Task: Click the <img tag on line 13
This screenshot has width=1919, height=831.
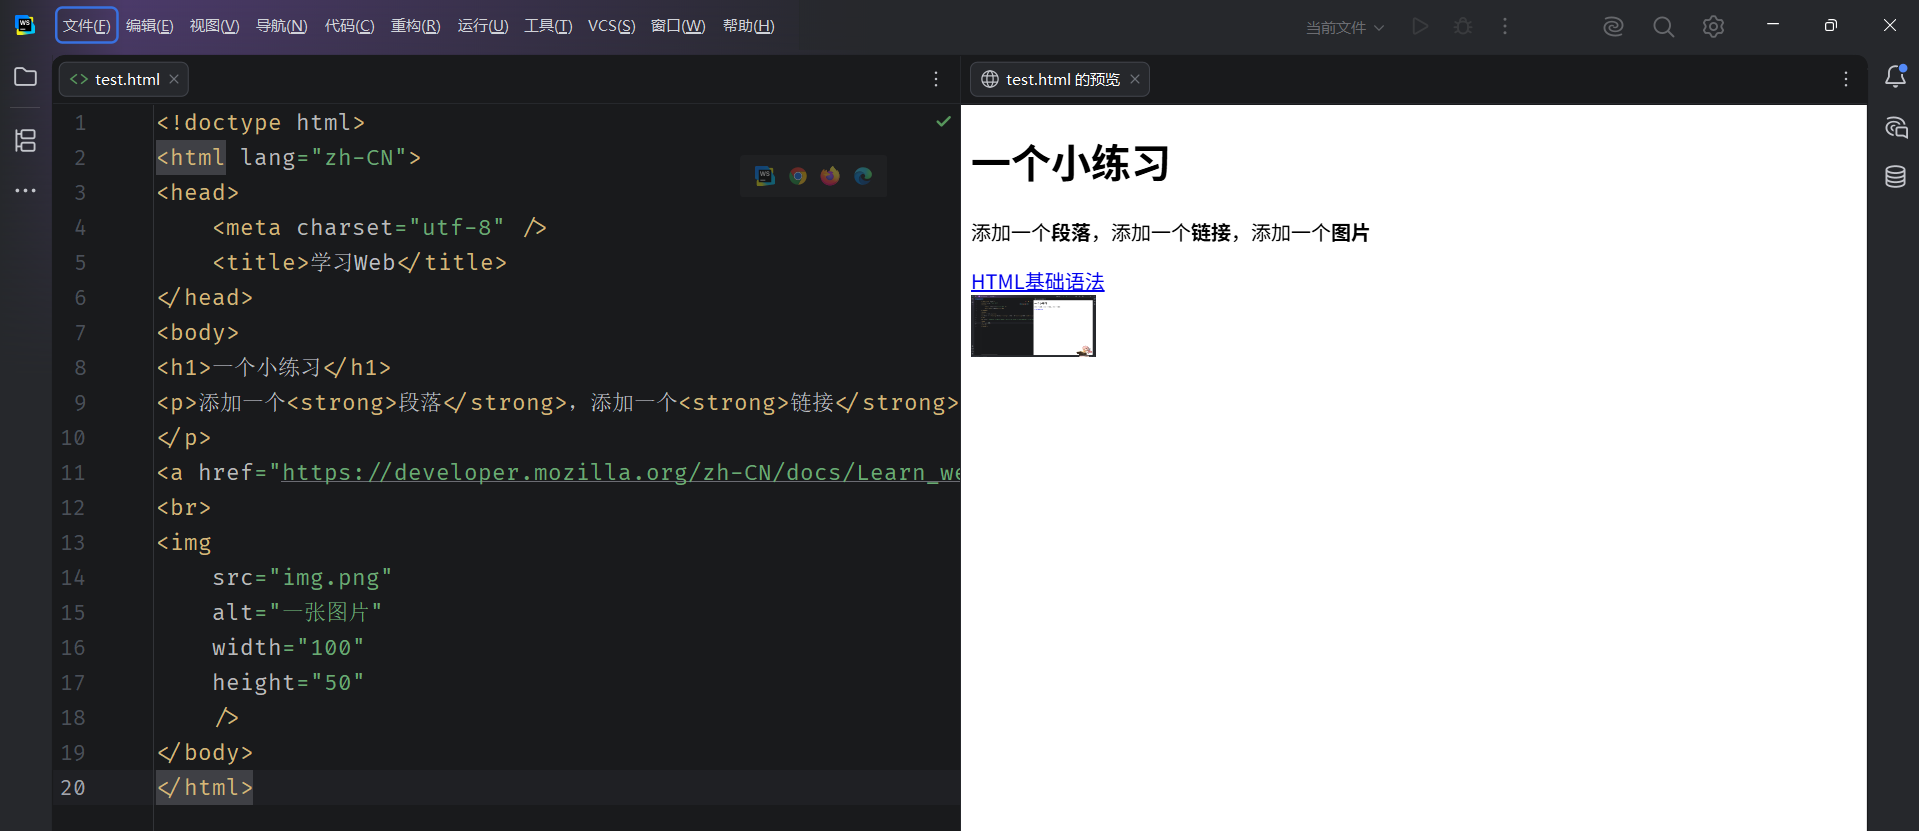Action: point(184,543)
